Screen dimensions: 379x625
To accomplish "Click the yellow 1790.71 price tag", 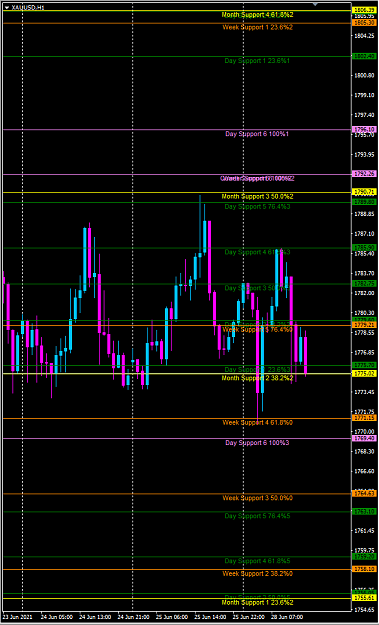I will [365, 192].
